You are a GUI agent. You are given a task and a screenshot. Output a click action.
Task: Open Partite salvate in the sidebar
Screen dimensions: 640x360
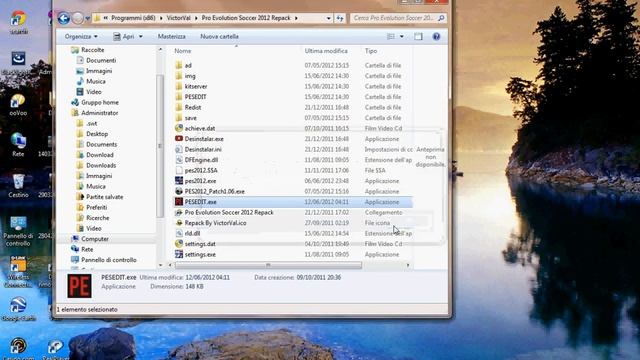[x=104, y=197]
